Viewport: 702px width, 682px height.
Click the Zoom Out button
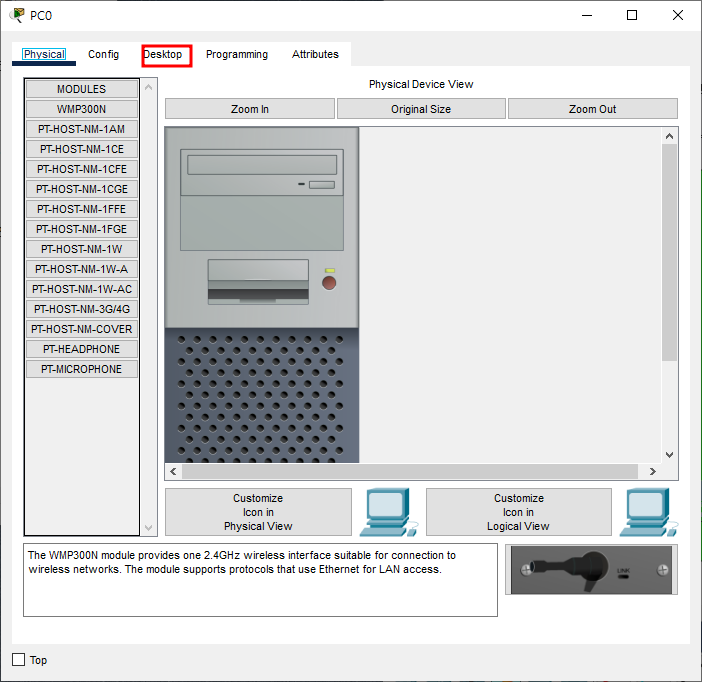[592, 109]
